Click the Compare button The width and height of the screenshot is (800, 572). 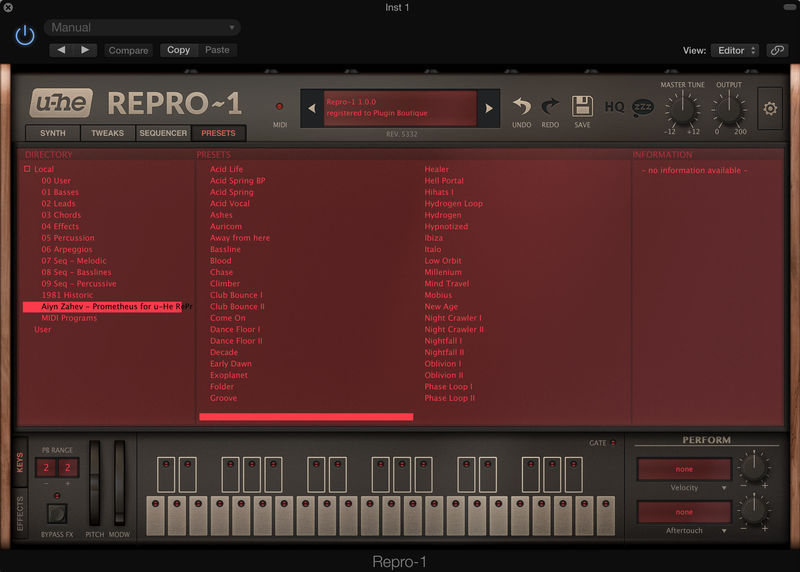128,50
